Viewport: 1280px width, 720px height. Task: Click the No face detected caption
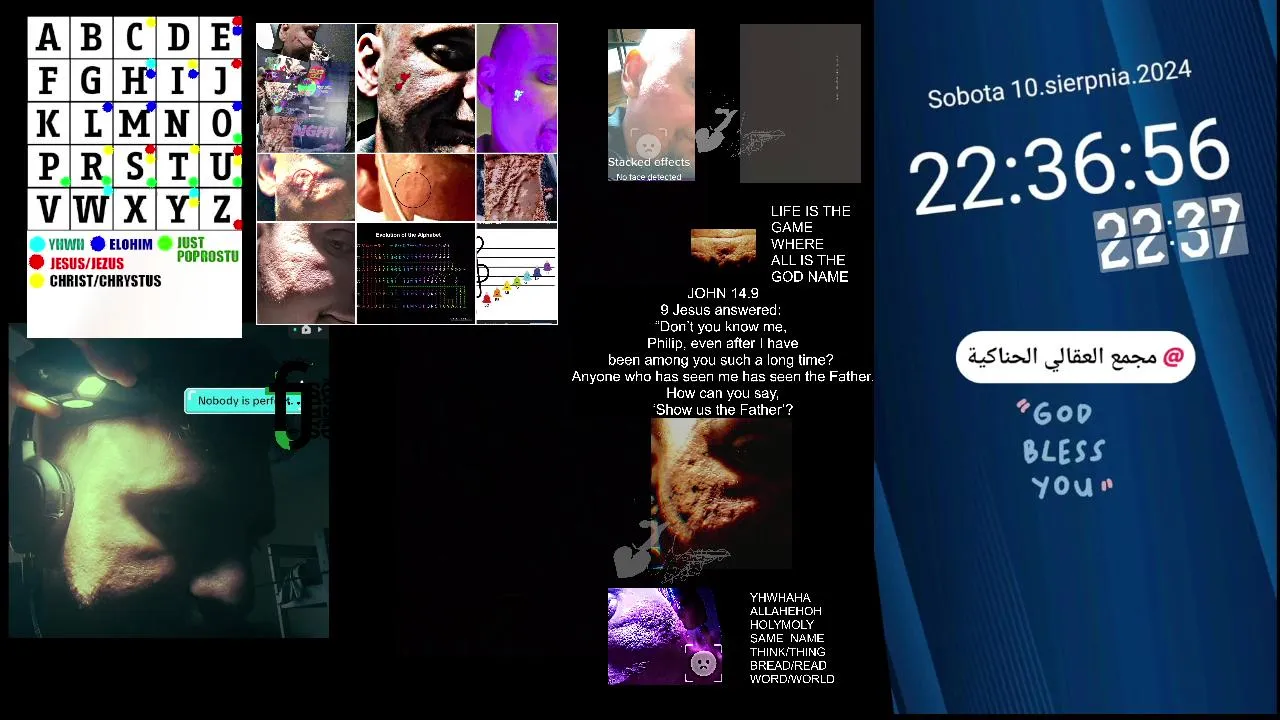pyautogui.click(x=649, y=177)
